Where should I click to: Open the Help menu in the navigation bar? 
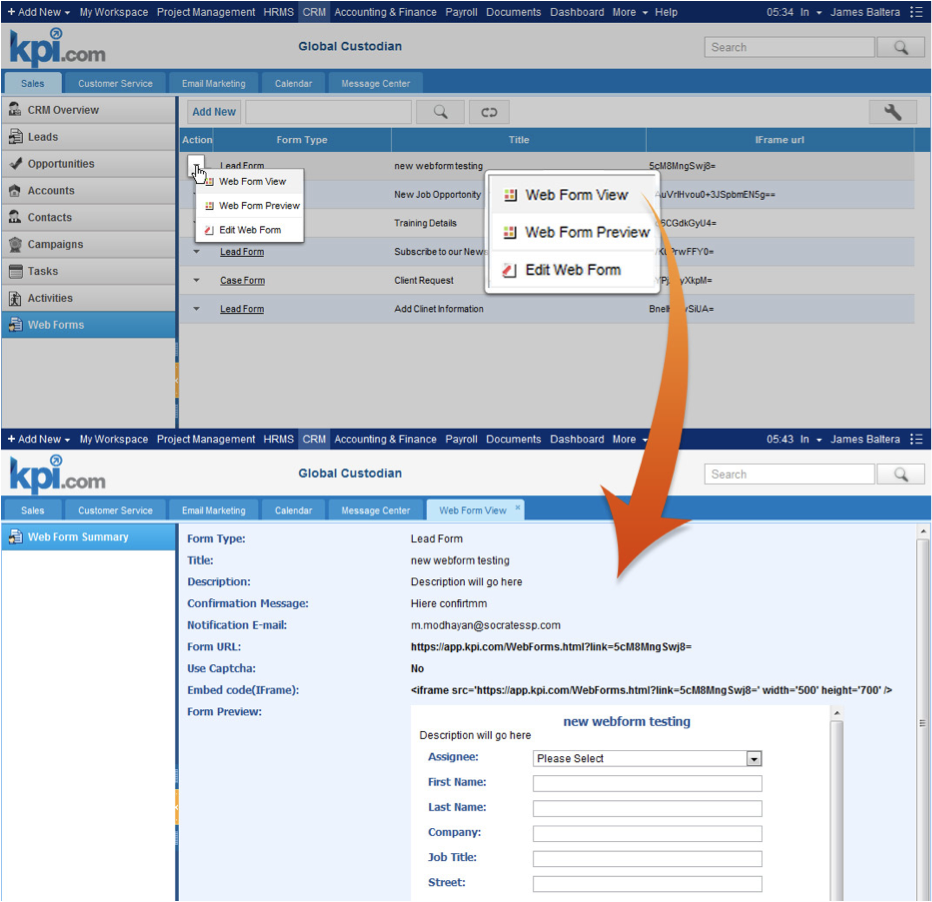(x=666, y=12)
